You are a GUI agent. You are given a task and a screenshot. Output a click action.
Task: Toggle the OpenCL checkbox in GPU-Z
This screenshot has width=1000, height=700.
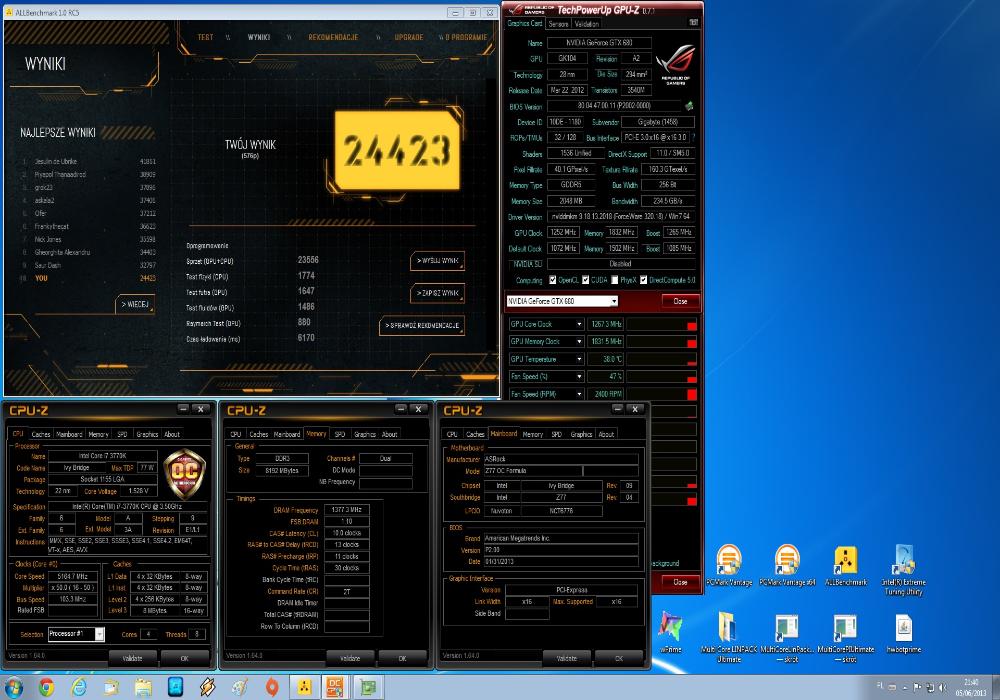coord(552,280)
